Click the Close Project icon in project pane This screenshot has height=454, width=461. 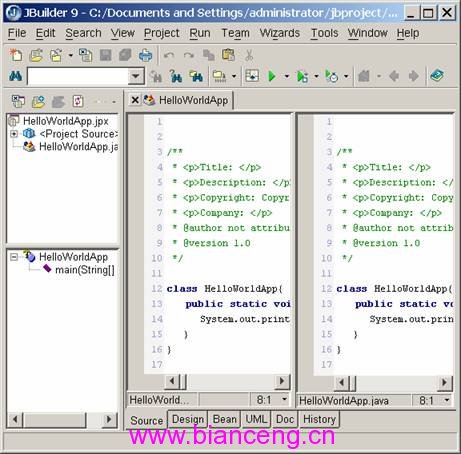point(18,101)
